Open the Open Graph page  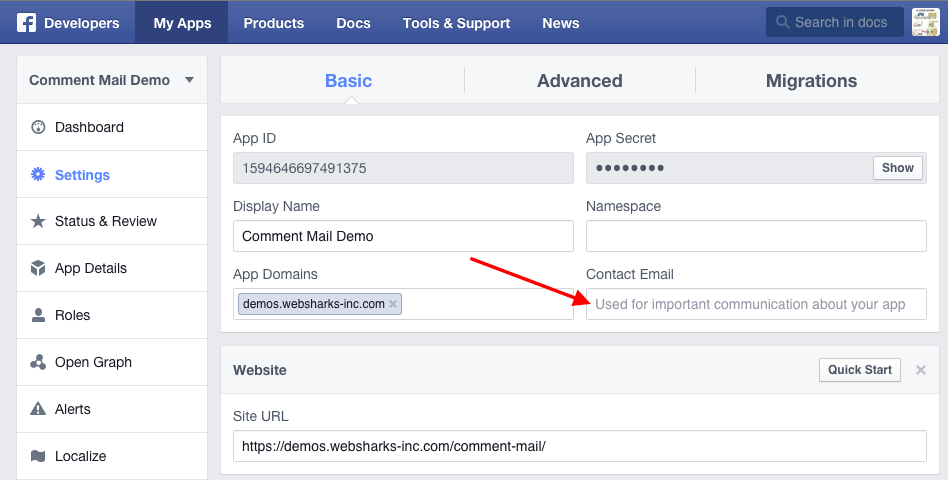click(x=93, y=362)
